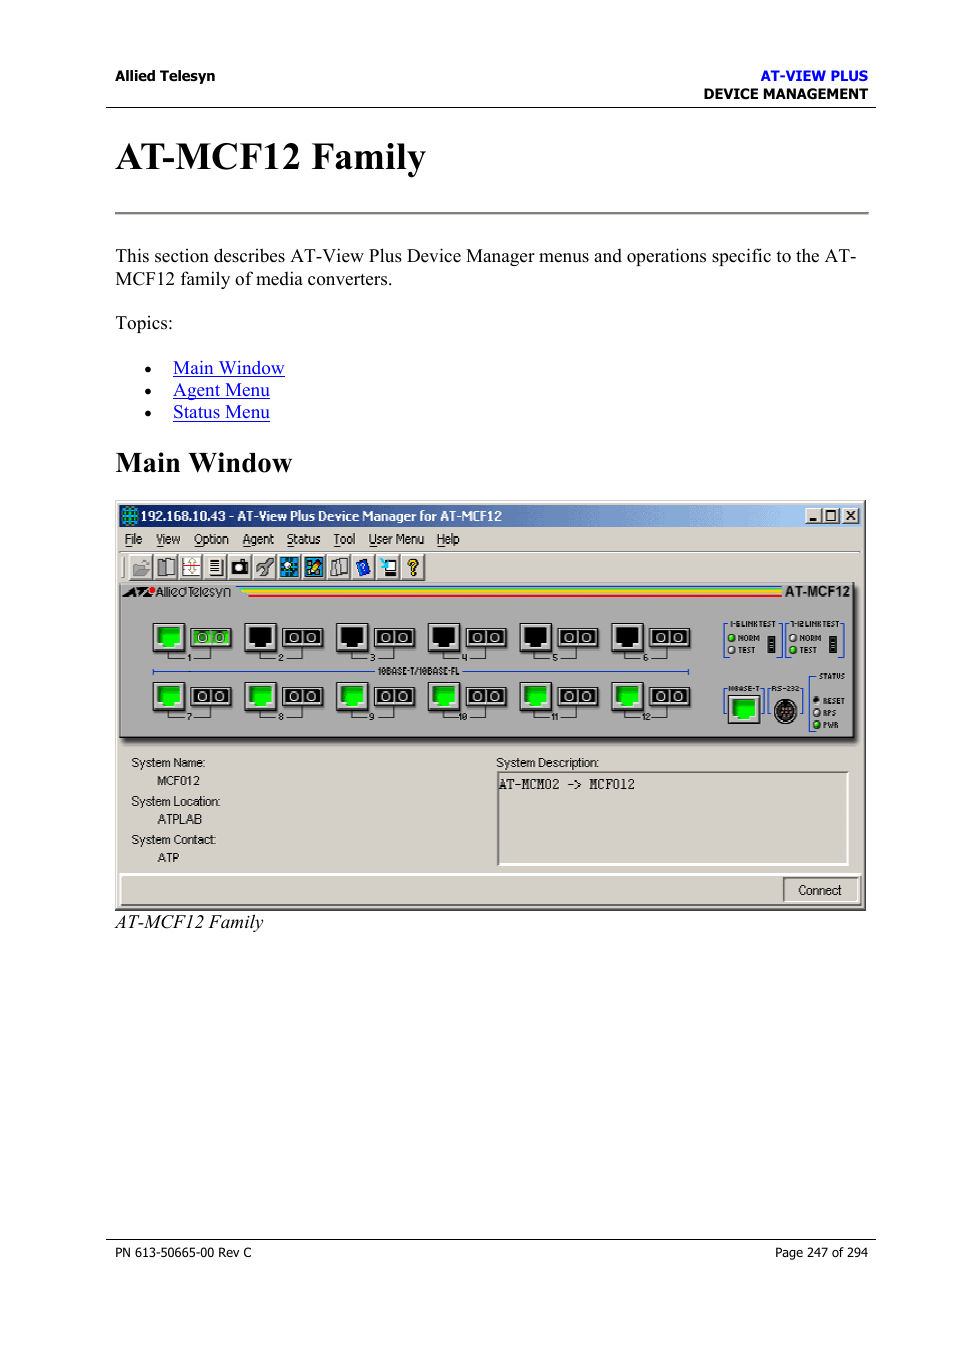
Task: Click the window title bar app icon
Action: coord(130,516)
